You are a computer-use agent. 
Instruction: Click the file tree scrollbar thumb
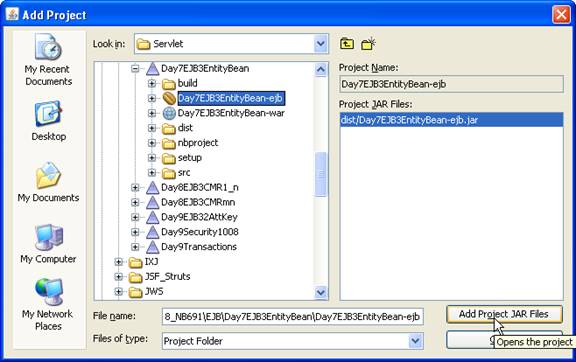click(x=321, y=174)
